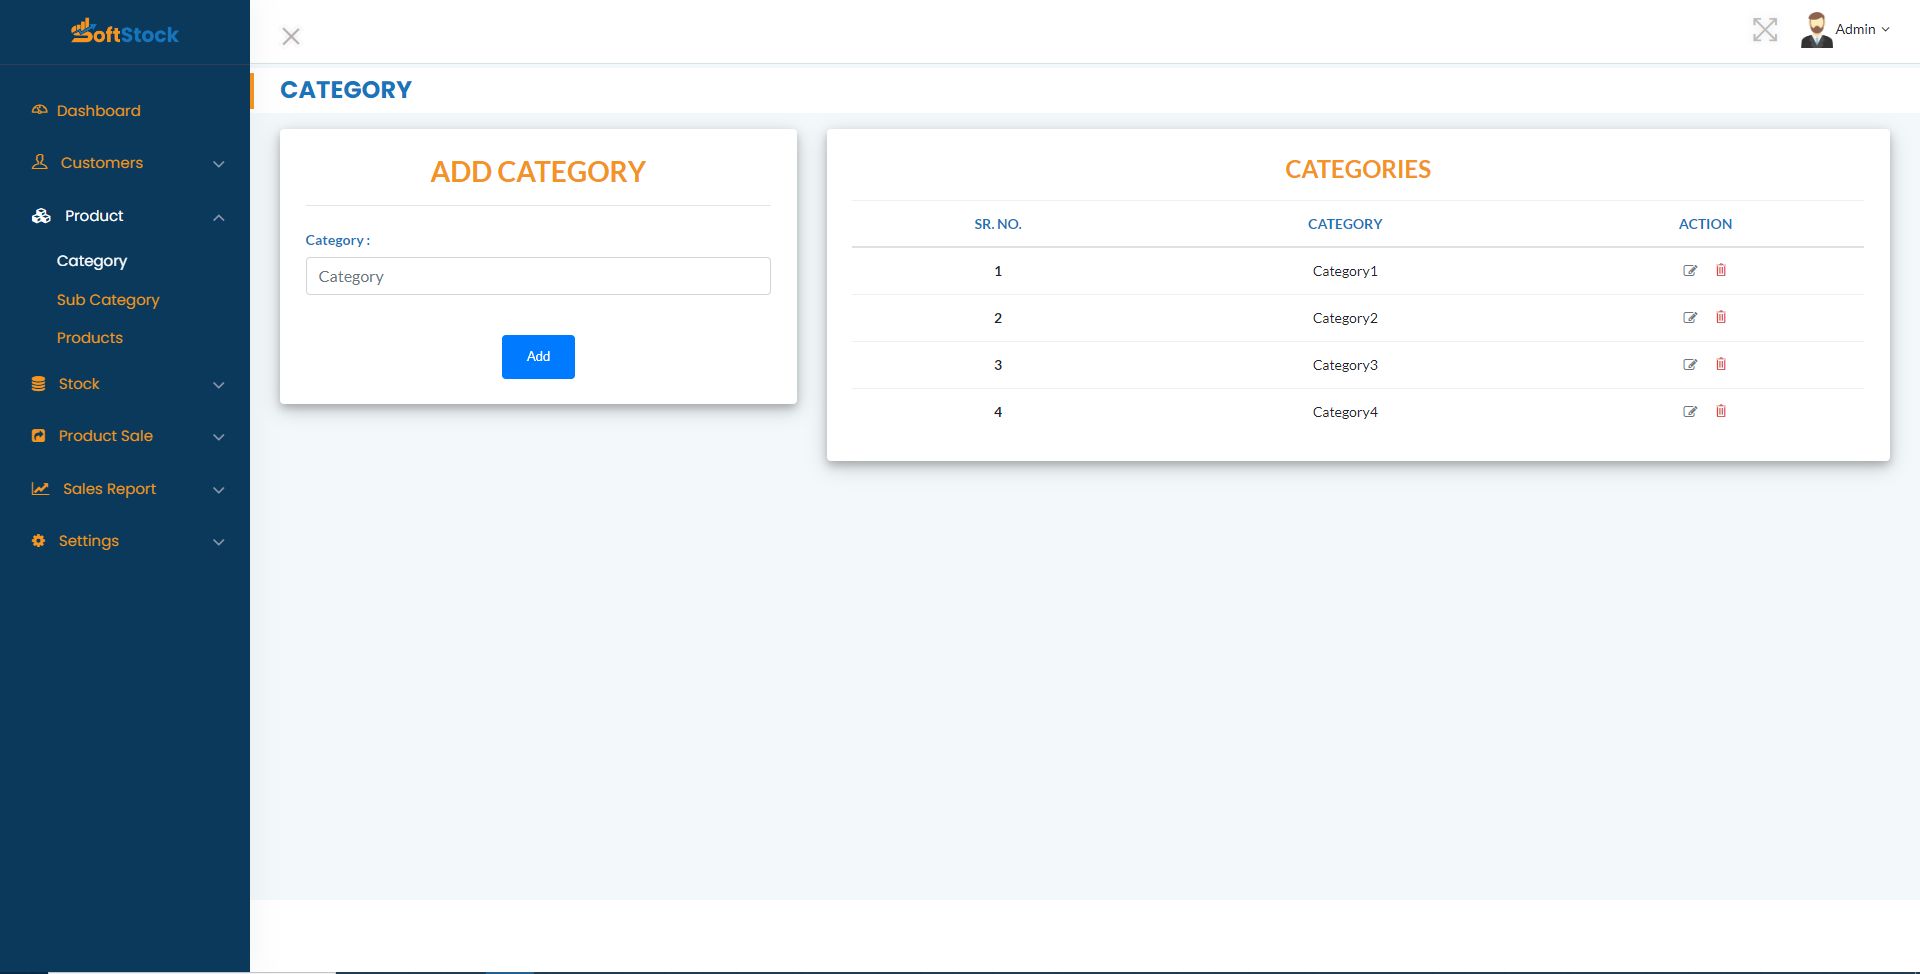Click the Admin avatar picture

click(1816, 30)
